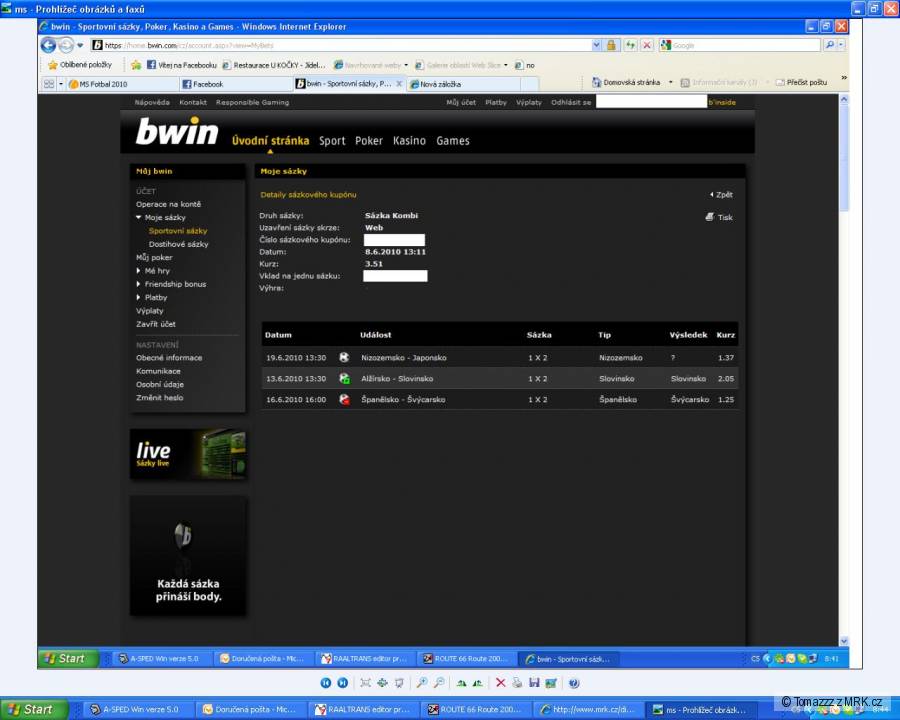Expand the Friendship bonus sidebar item
Image resolution: width=900 pixels, height=720 pixels.
click(x=139, y=284)
